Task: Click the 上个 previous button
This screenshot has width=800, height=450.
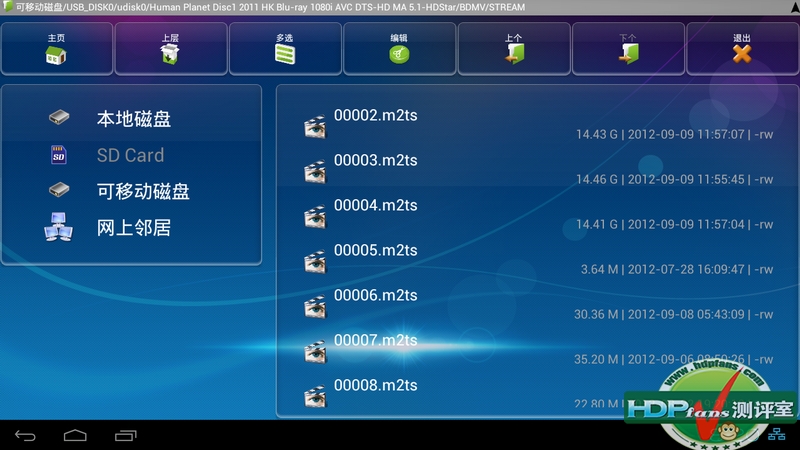Action: (x=514, y=49)
